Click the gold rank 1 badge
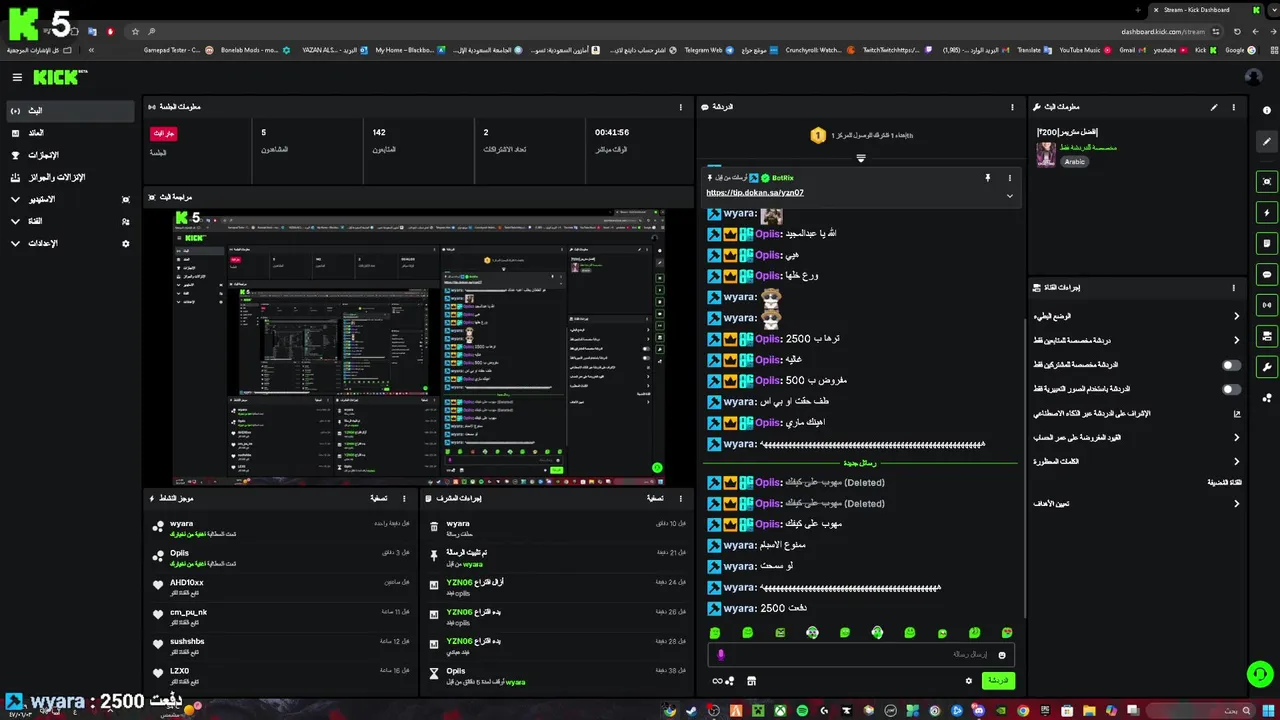Viewport: 1280px width, 720px height. pyautogui.click(x=818, y=135)
